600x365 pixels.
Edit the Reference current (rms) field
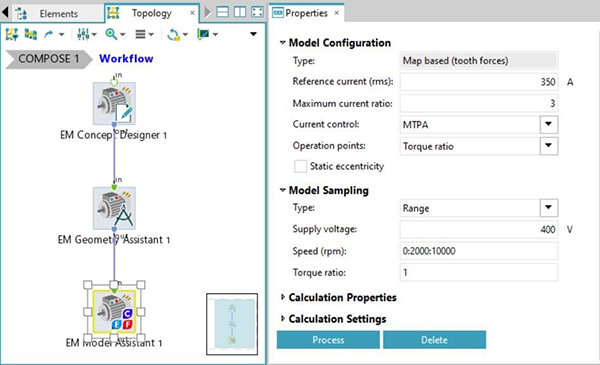[x=478, y=82]
